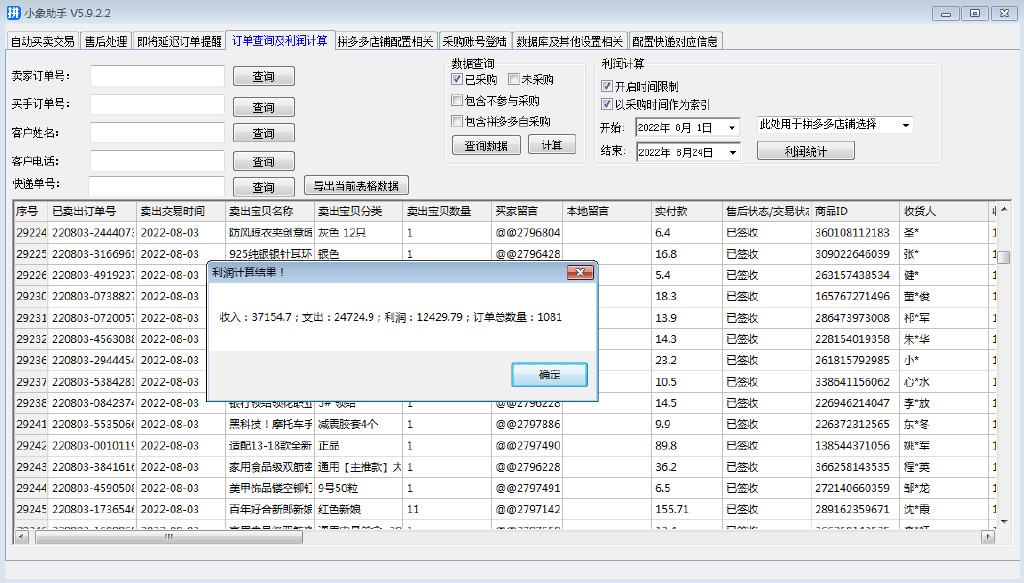This screenshot has height=583, width=1024.
Task: Click into the 客户电话 input field
Action: pos(157,161)
